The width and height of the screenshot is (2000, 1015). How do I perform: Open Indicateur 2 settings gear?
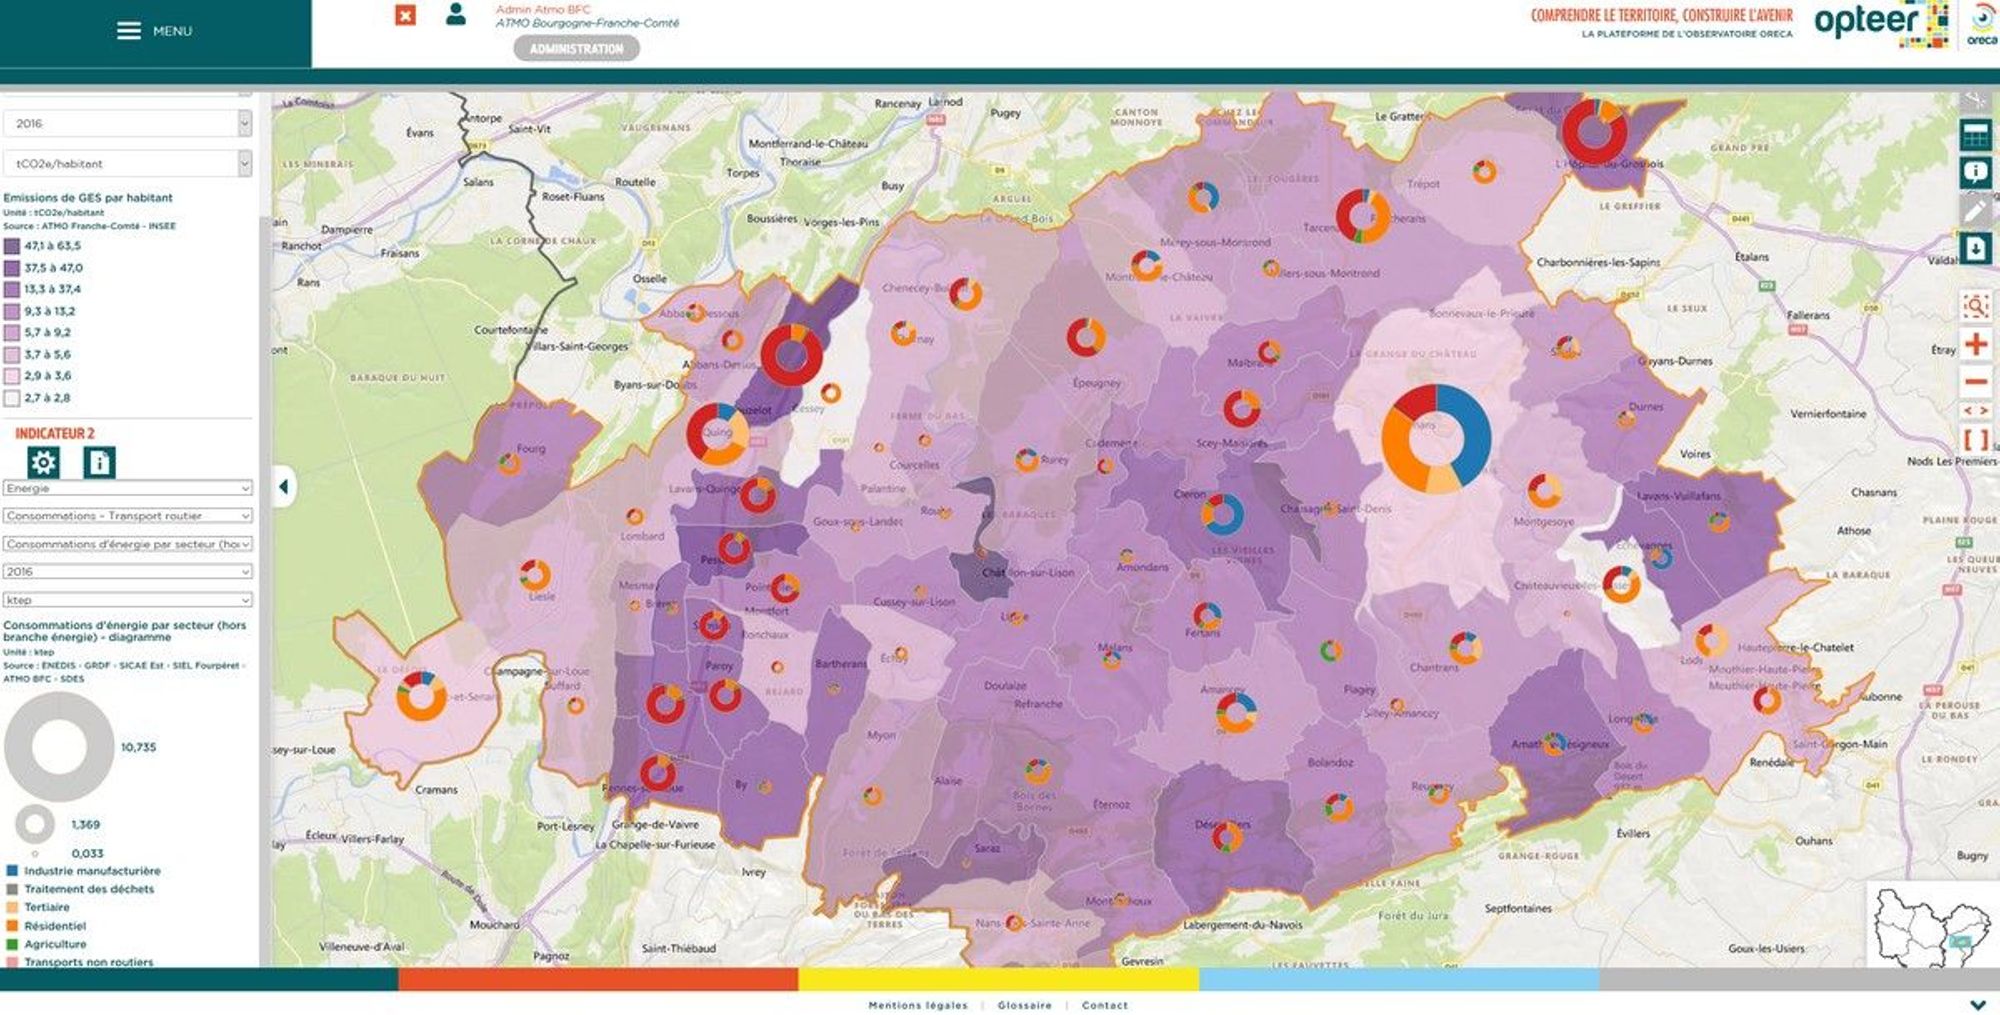(43, 462)
